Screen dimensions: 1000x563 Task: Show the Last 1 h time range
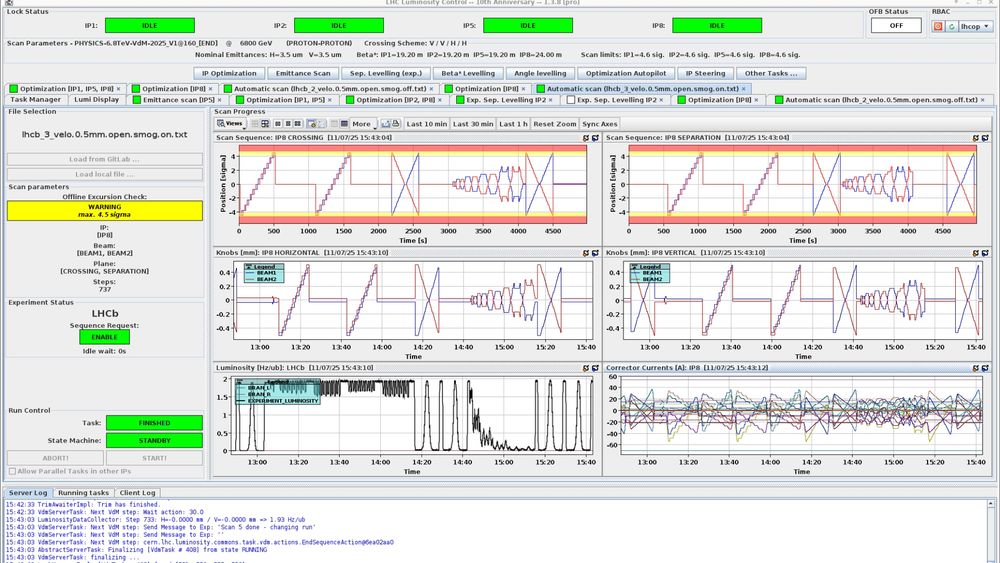click(x=513, y=124)
